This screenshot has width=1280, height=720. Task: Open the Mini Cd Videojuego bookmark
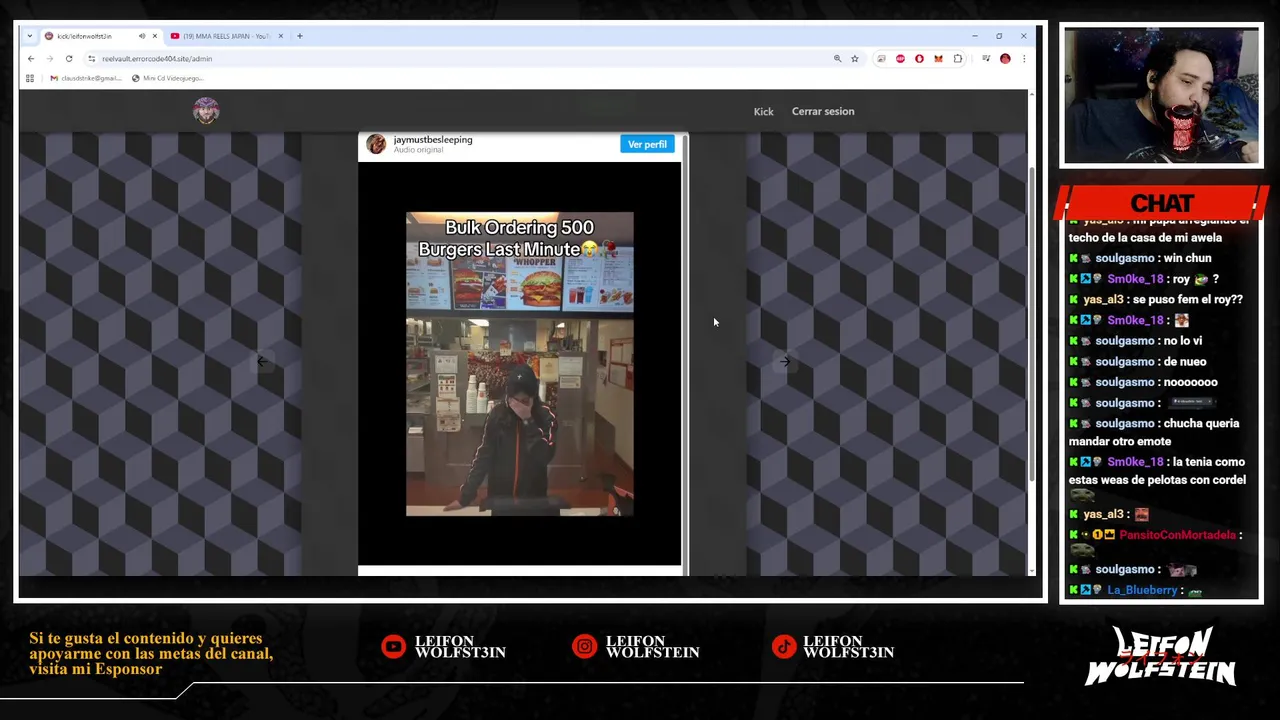pos(168,78)
